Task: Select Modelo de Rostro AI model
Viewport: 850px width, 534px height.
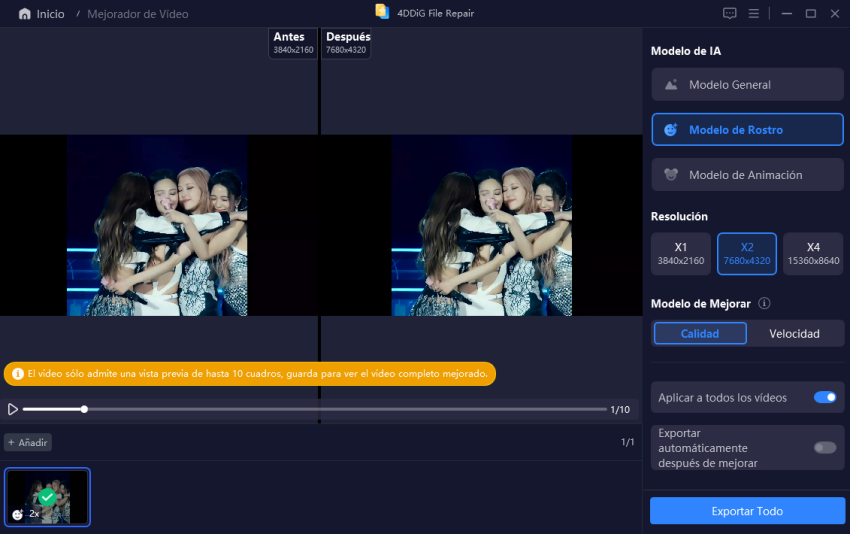Action: 747,130
